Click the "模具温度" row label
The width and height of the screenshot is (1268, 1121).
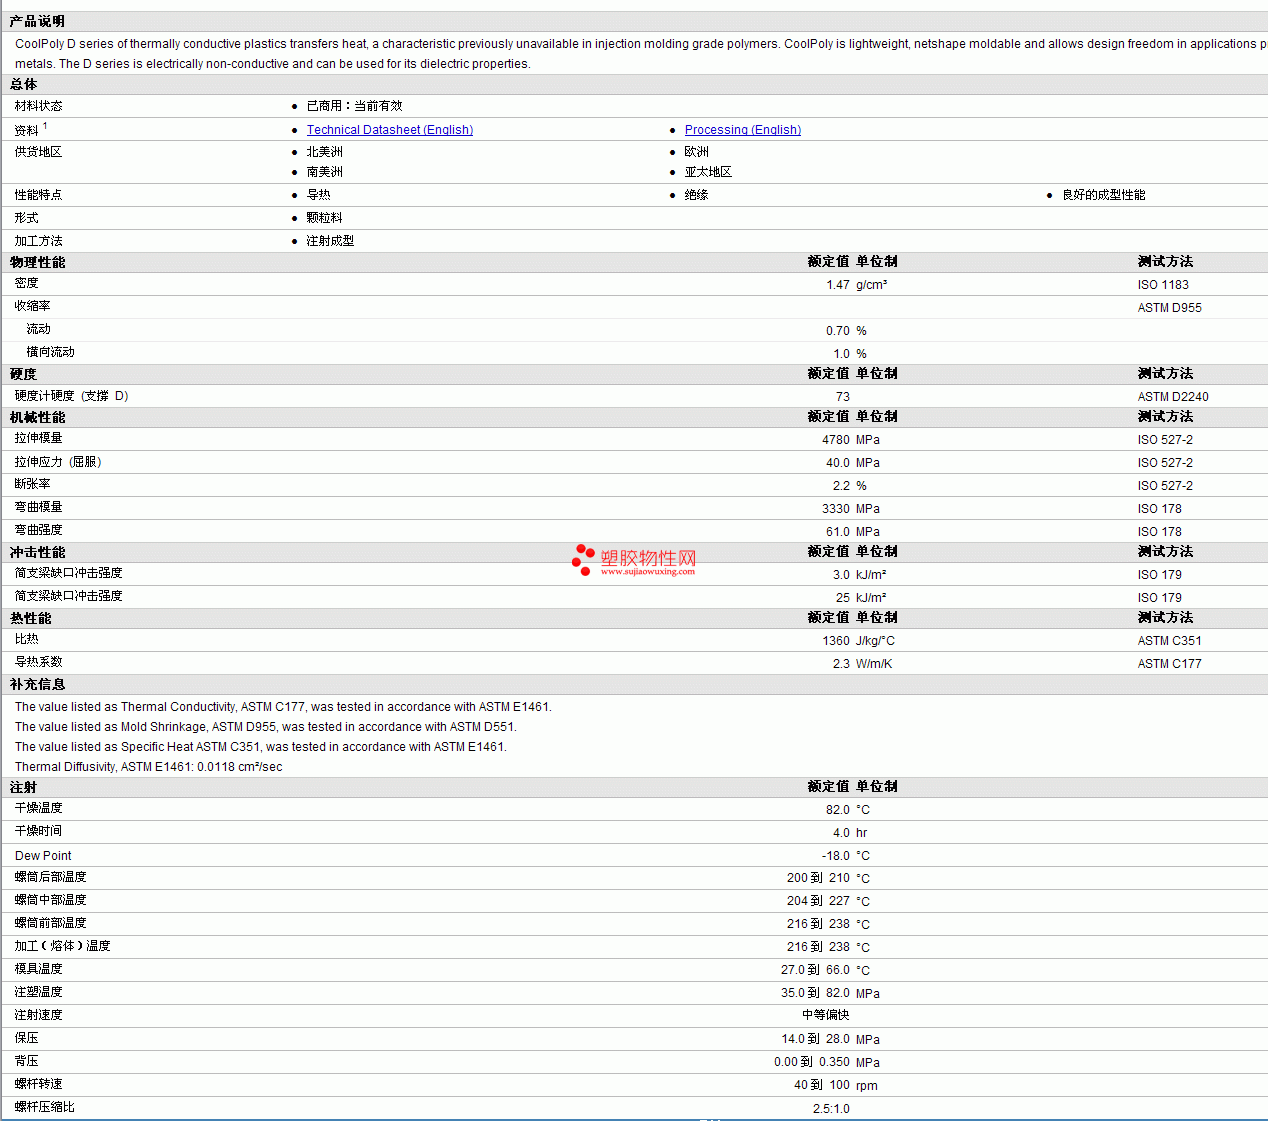(39, 969)
